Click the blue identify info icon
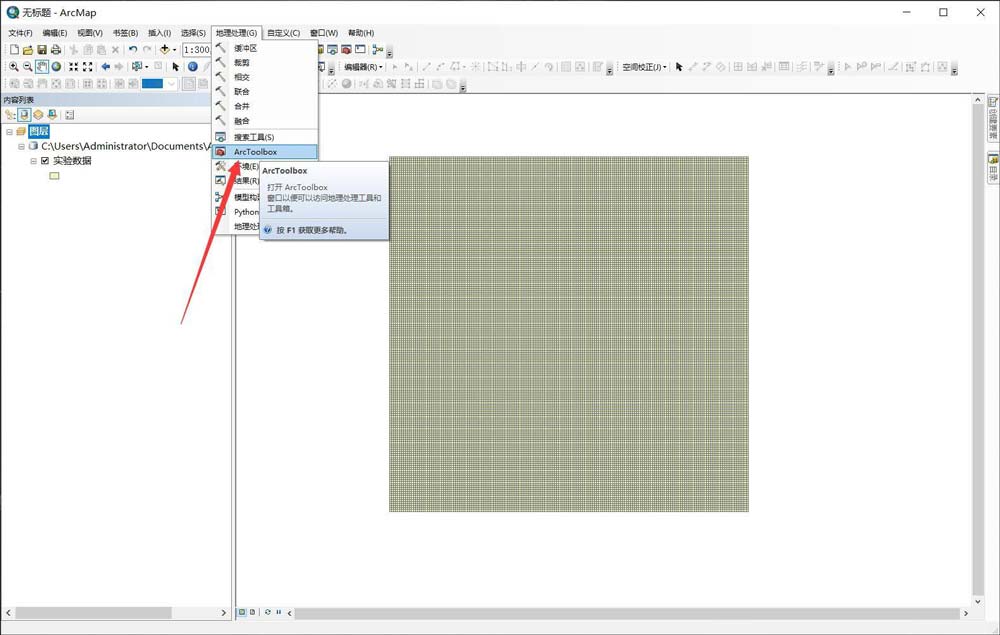 point(193,66)
